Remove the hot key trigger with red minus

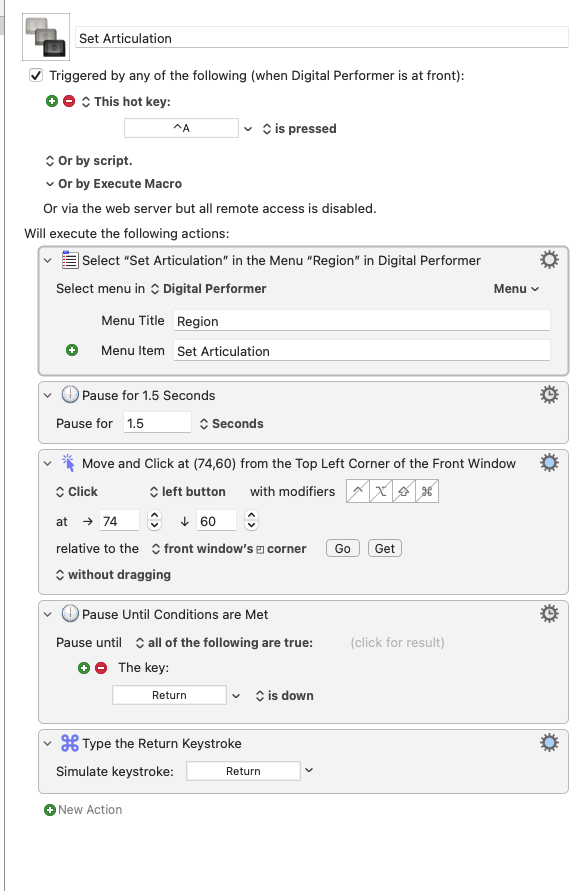coord(69,101)
